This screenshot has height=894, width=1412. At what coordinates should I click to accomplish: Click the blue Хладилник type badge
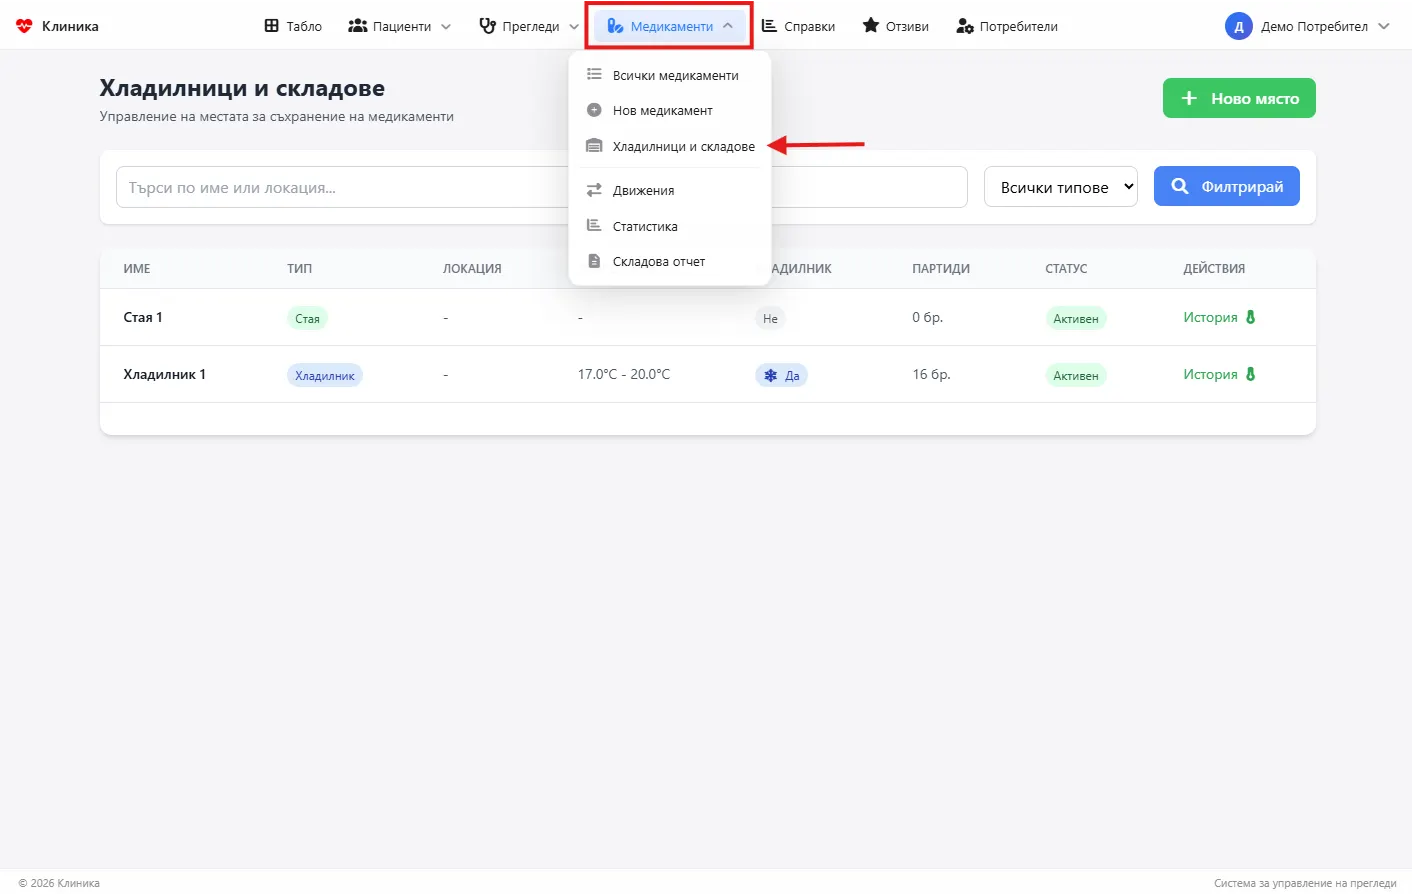click(325, 375)
